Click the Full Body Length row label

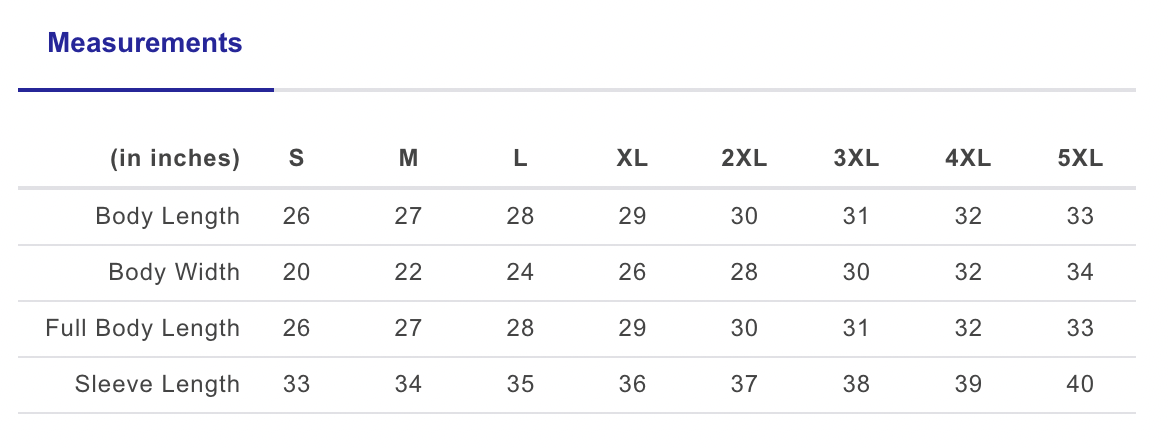tap(142, 328)
